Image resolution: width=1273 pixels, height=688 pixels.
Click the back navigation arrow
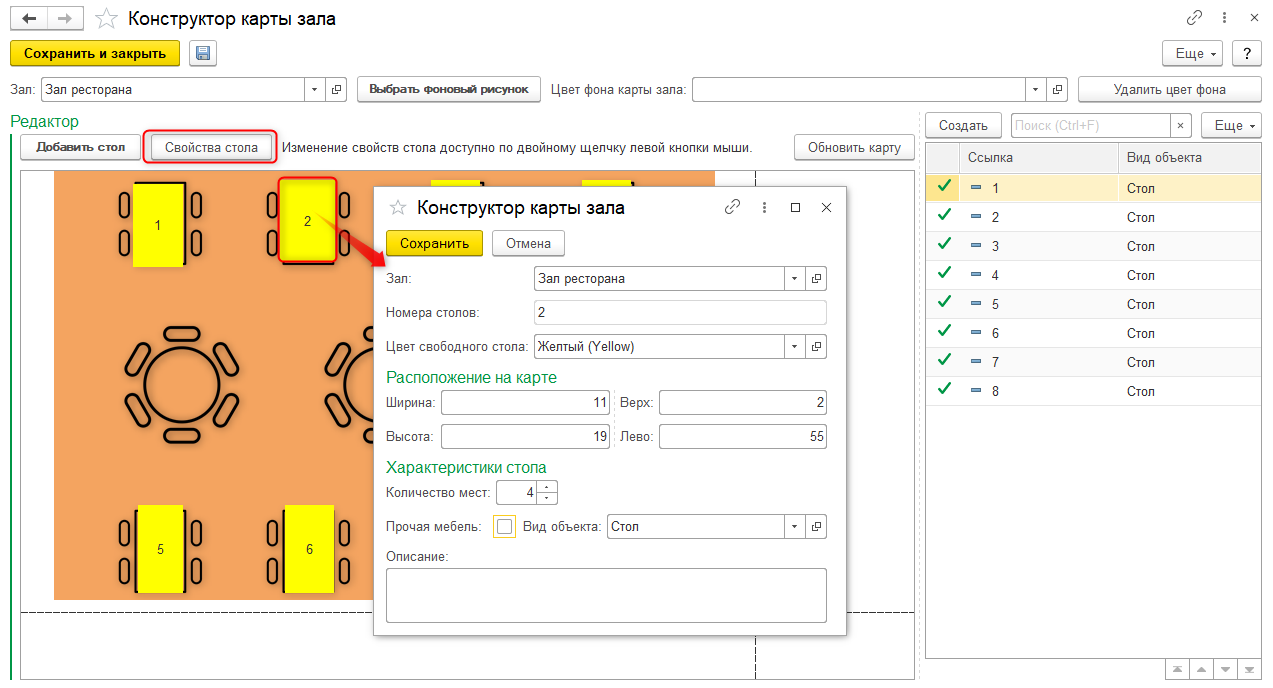coord(30,19)
